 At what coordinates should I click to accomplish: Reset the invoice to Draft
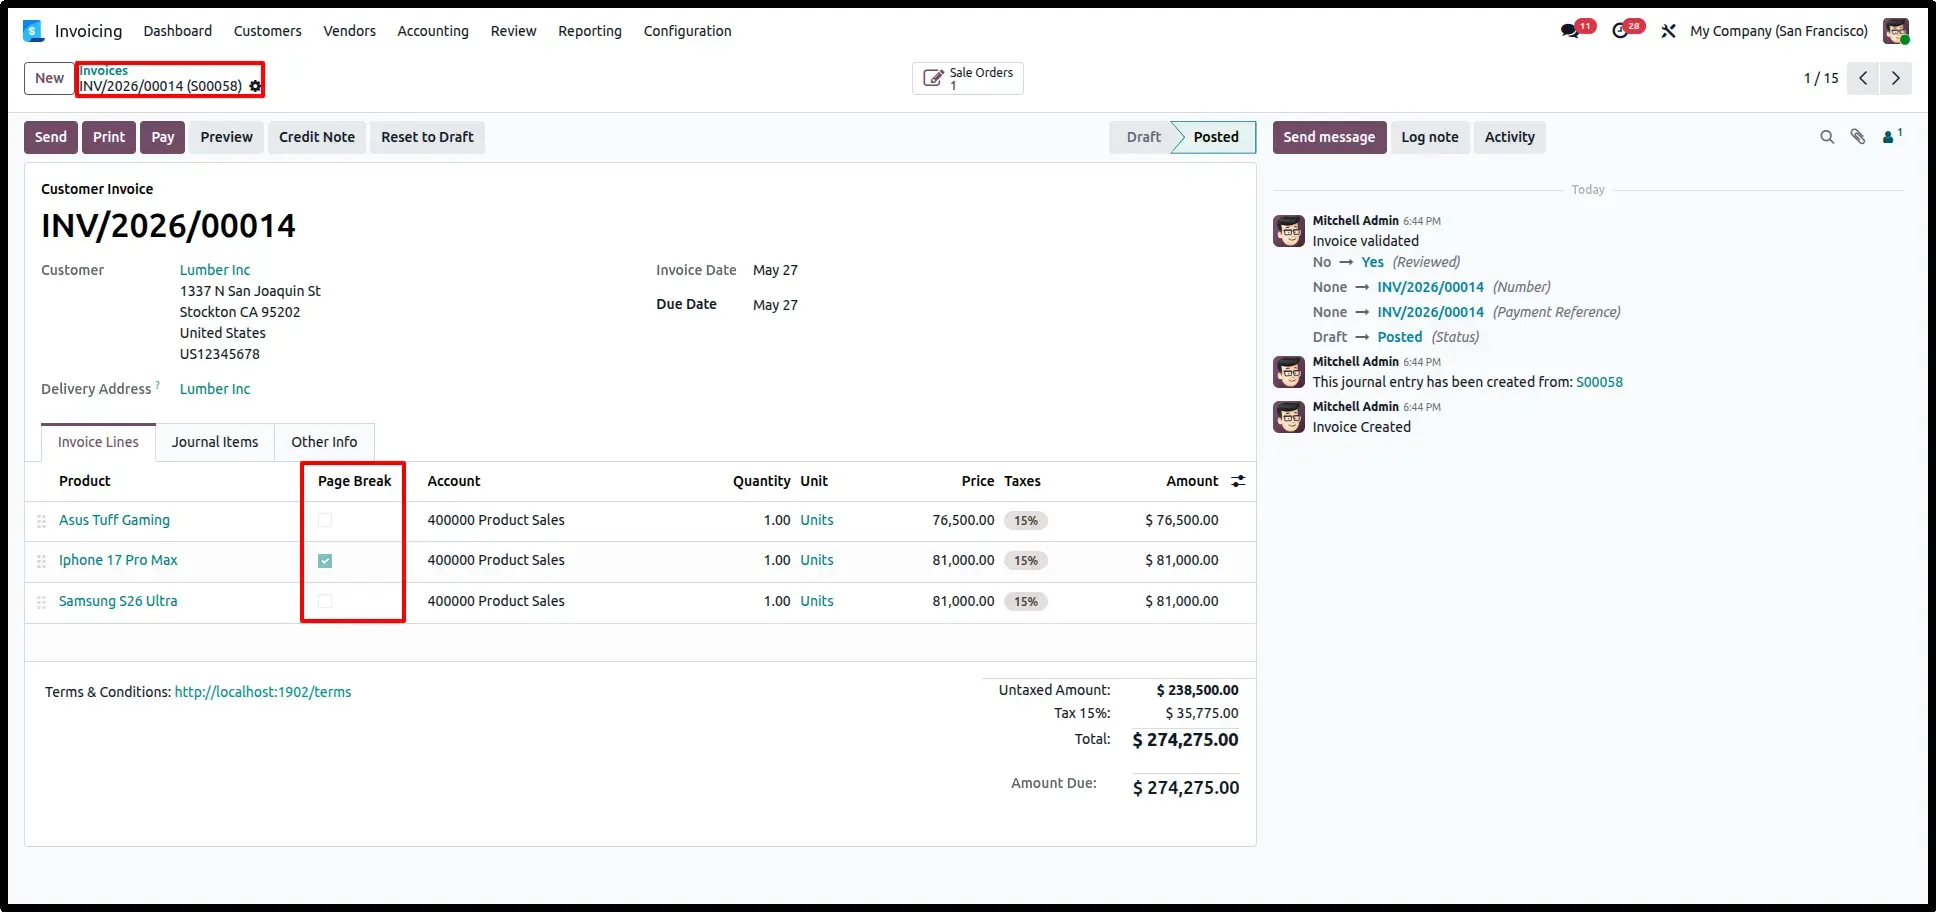click(x=427, y=137)
